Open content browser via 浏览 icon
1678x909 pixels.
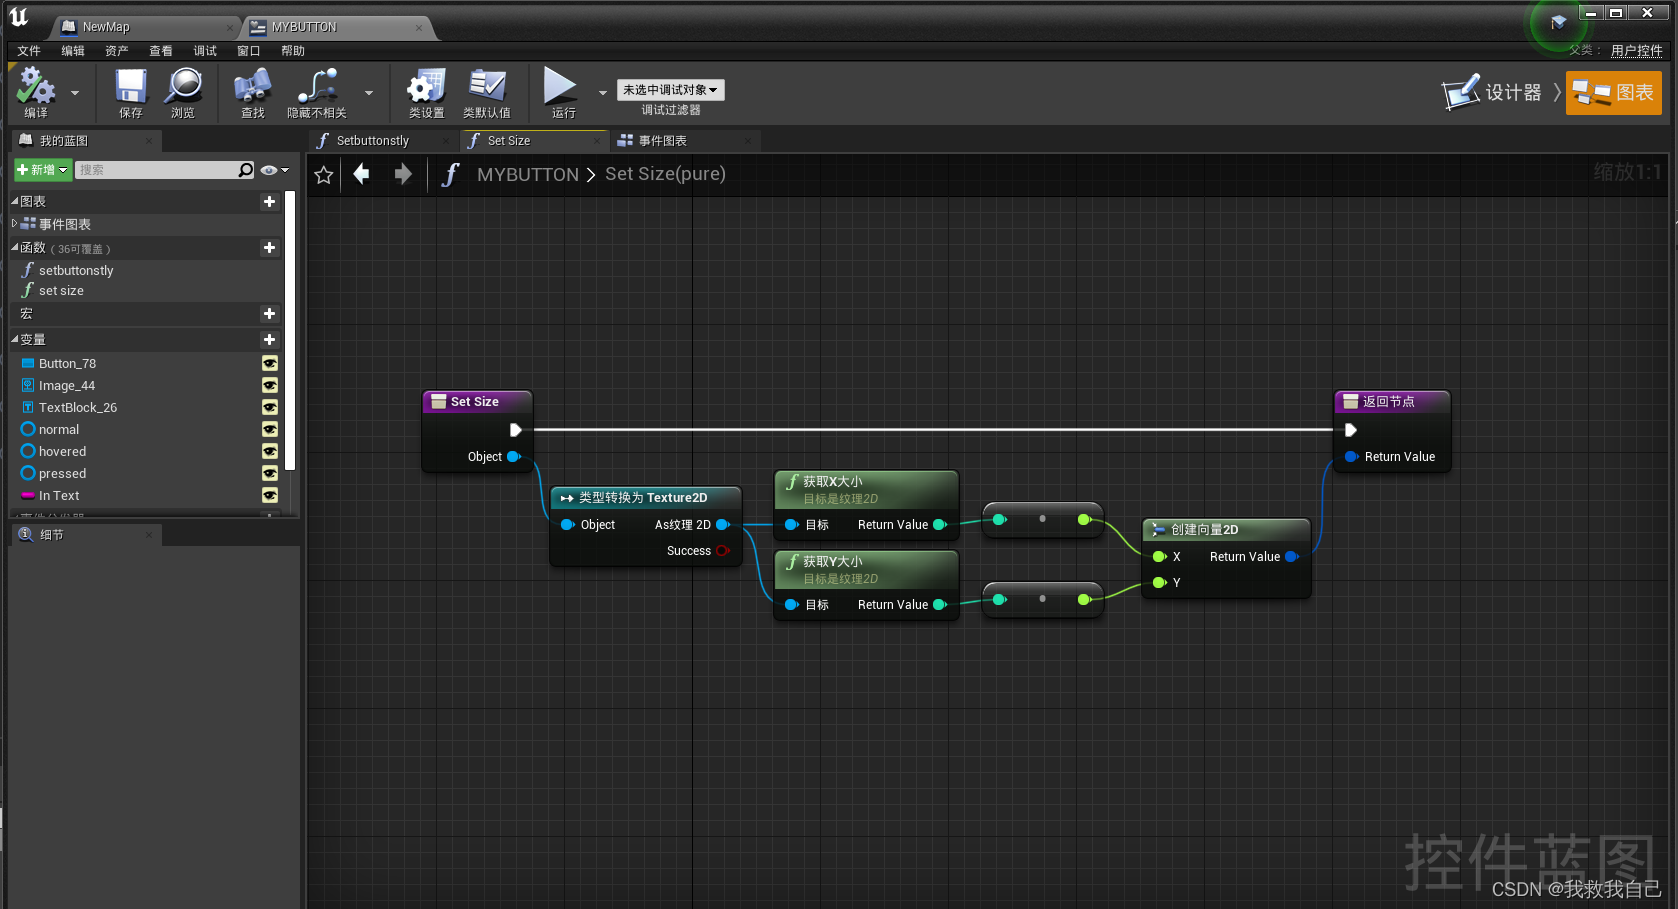[183, 93]
